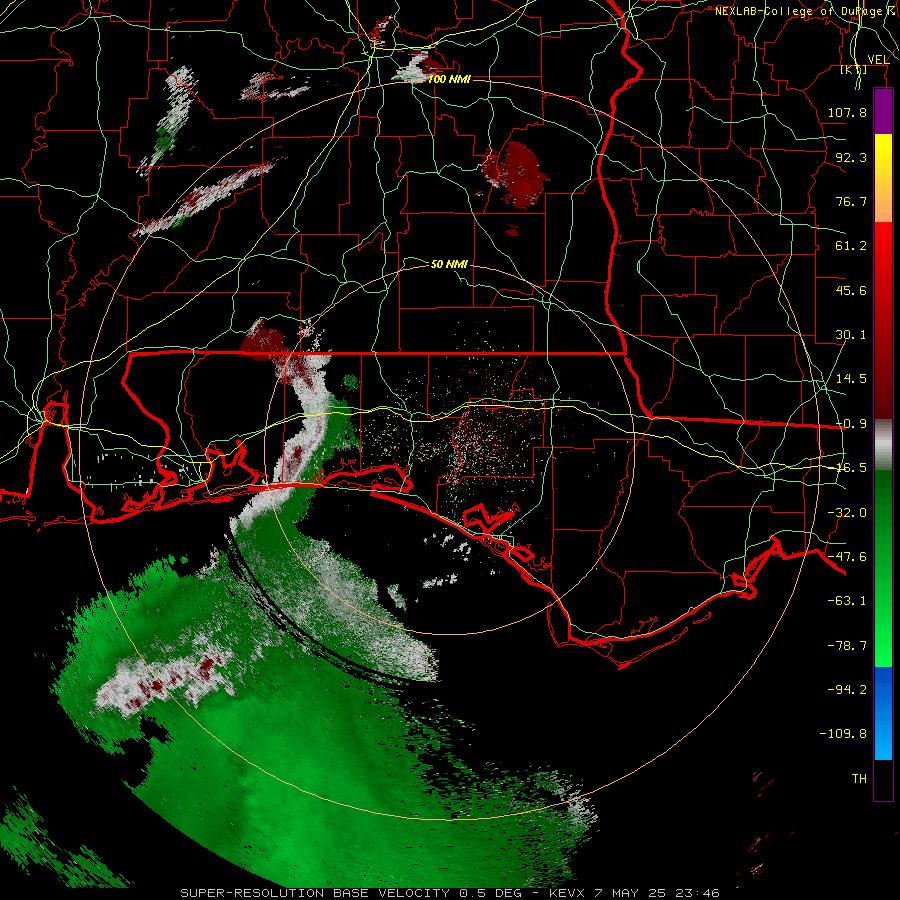900x900 pixels.
Task: Click the 50 NMI range ring label
Action: (449, 264)
